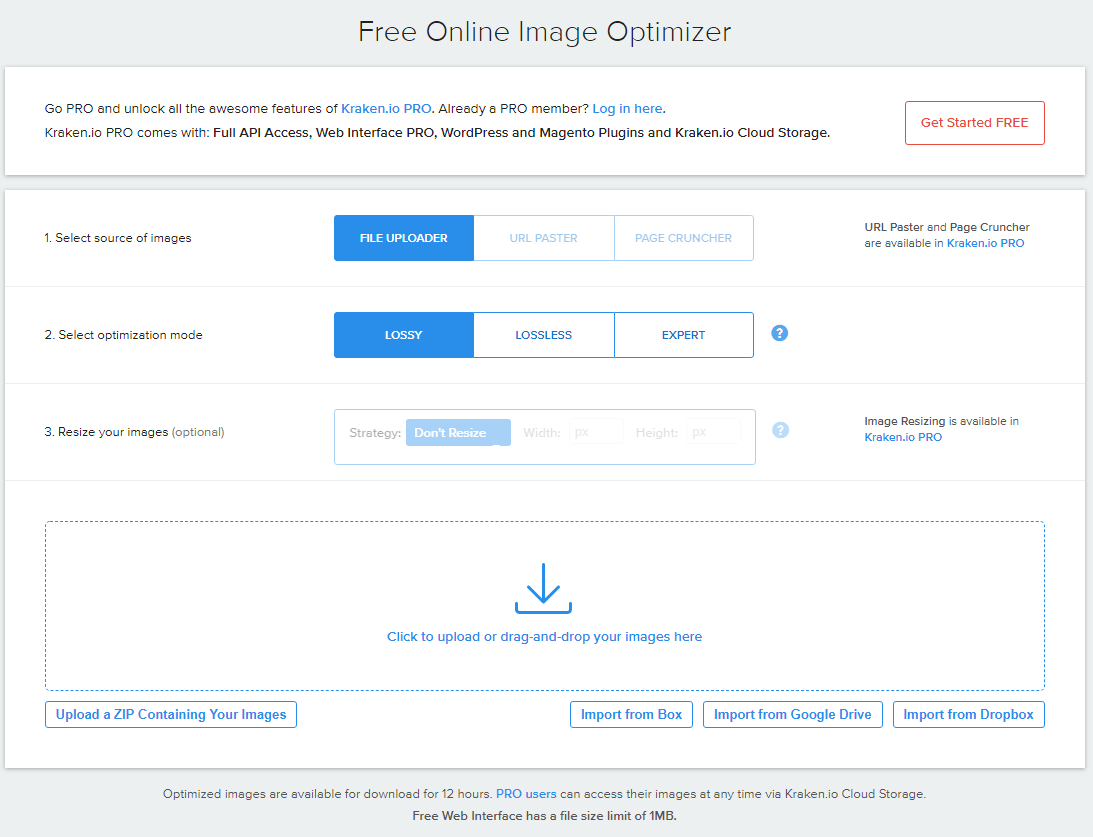Click the Width input field
Image resolution: width=1093 pixels, height=837 pixels.
pos(596,432)
